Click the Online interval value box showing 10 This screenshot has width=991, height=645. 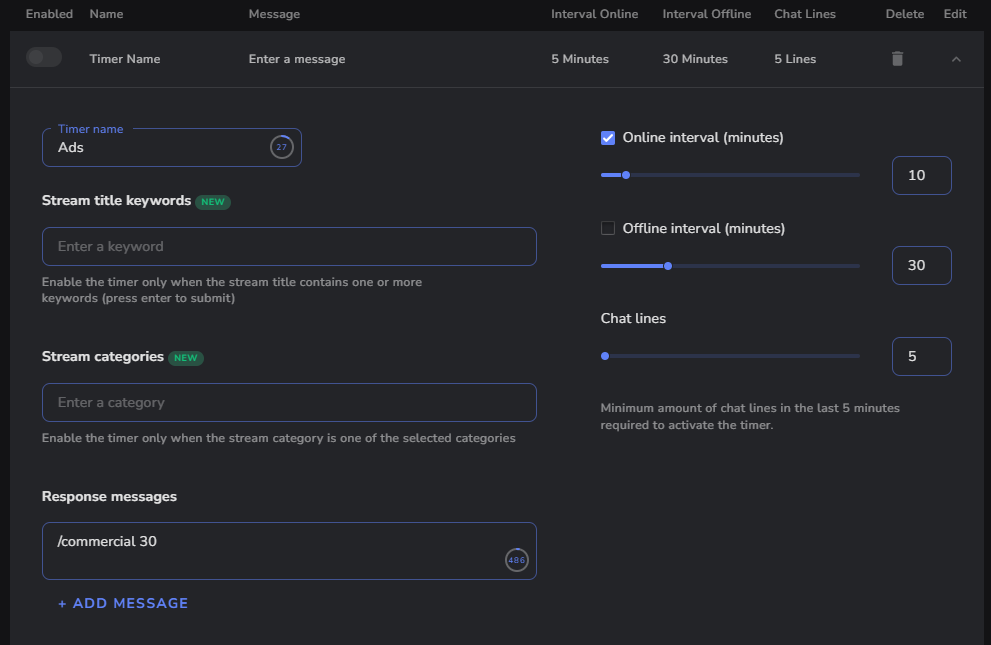[x=921, y=175]
